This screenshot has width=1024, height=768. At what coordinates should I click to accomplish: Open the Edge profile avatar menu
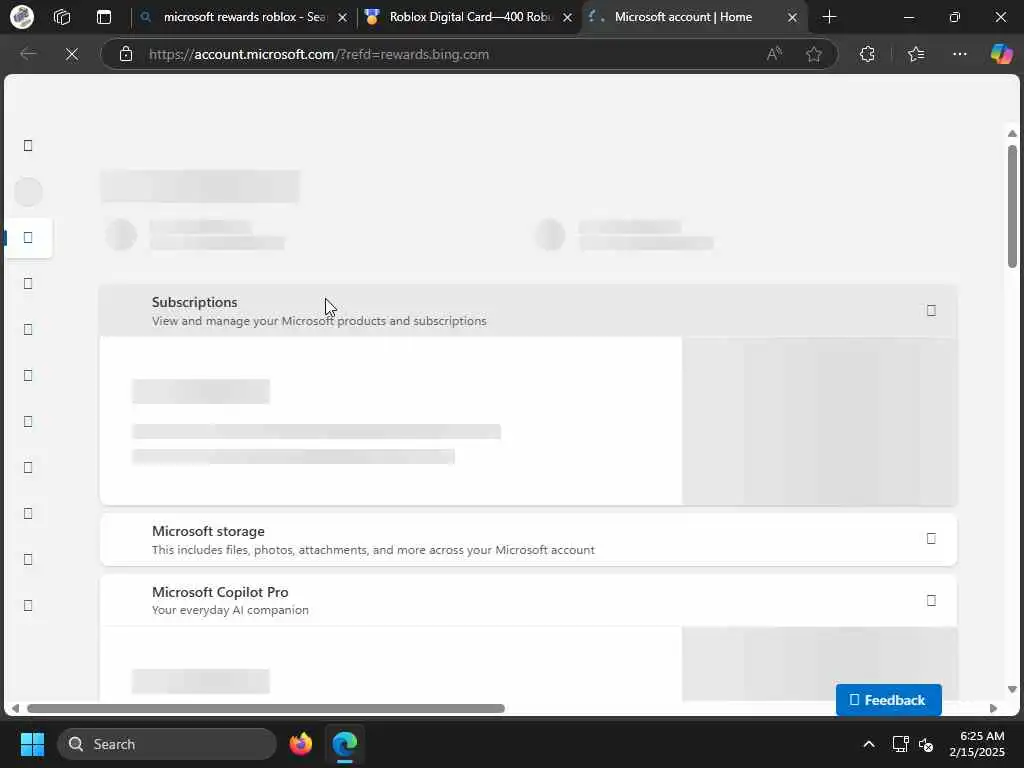[22, 17]
